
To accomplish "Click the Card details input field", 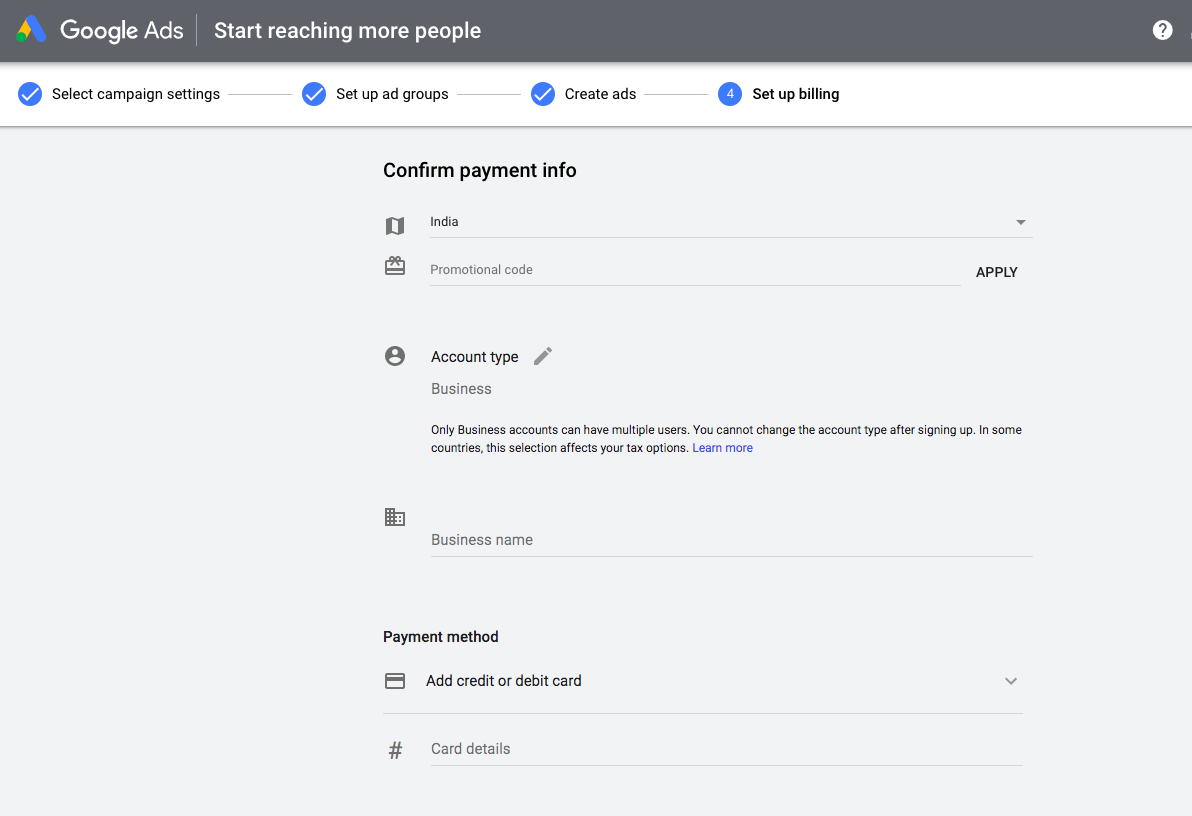I will tap(725, 749).
